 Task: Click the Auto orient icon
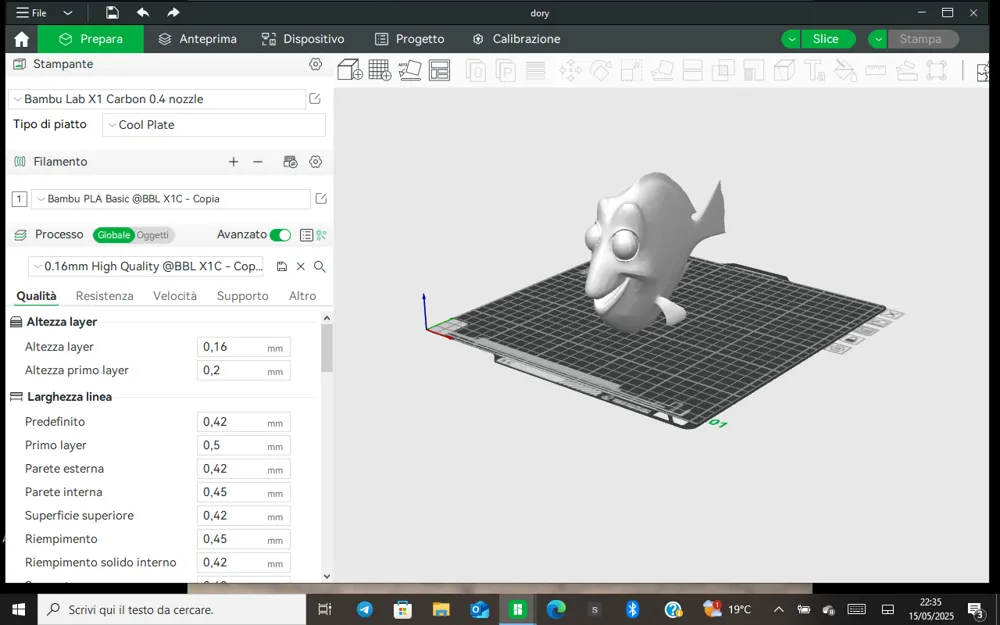[x=410, y=70]
